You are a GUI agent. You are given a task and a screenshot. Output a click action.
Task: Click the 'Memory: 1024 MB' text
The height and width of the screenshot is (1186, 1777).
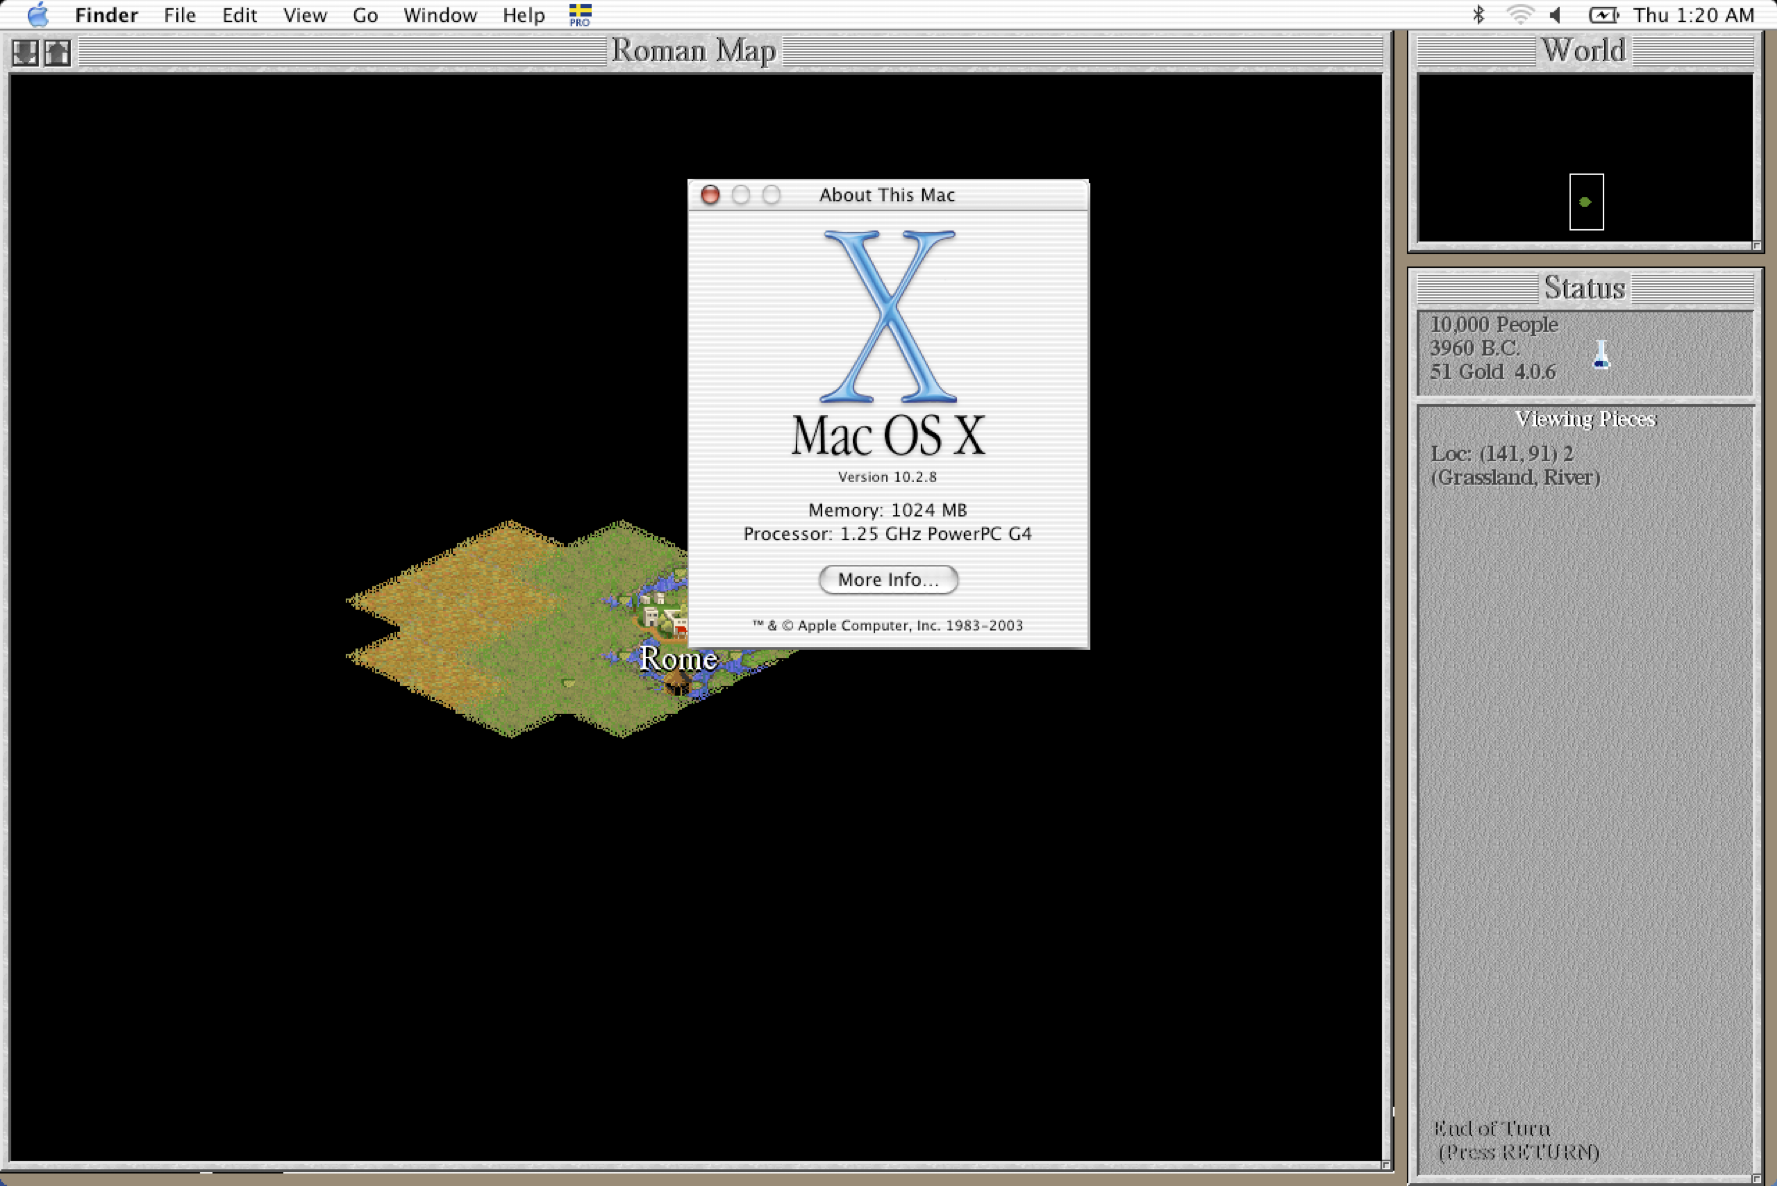click(x=887, y=510)
